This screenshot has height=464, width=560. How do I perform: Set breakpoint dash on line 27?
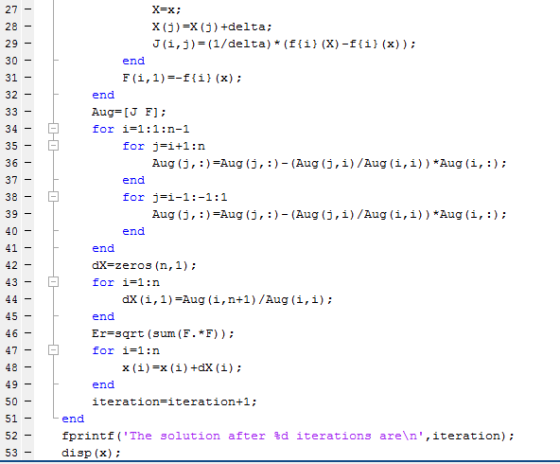click(x=28, y=9)
